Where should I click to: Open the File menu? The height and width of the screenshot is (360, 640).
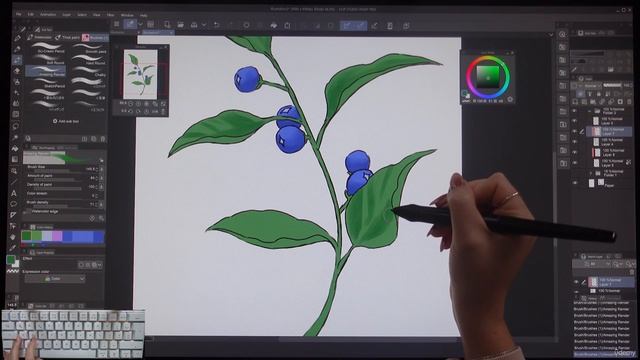pyautogui.click(x=18, y=15)
